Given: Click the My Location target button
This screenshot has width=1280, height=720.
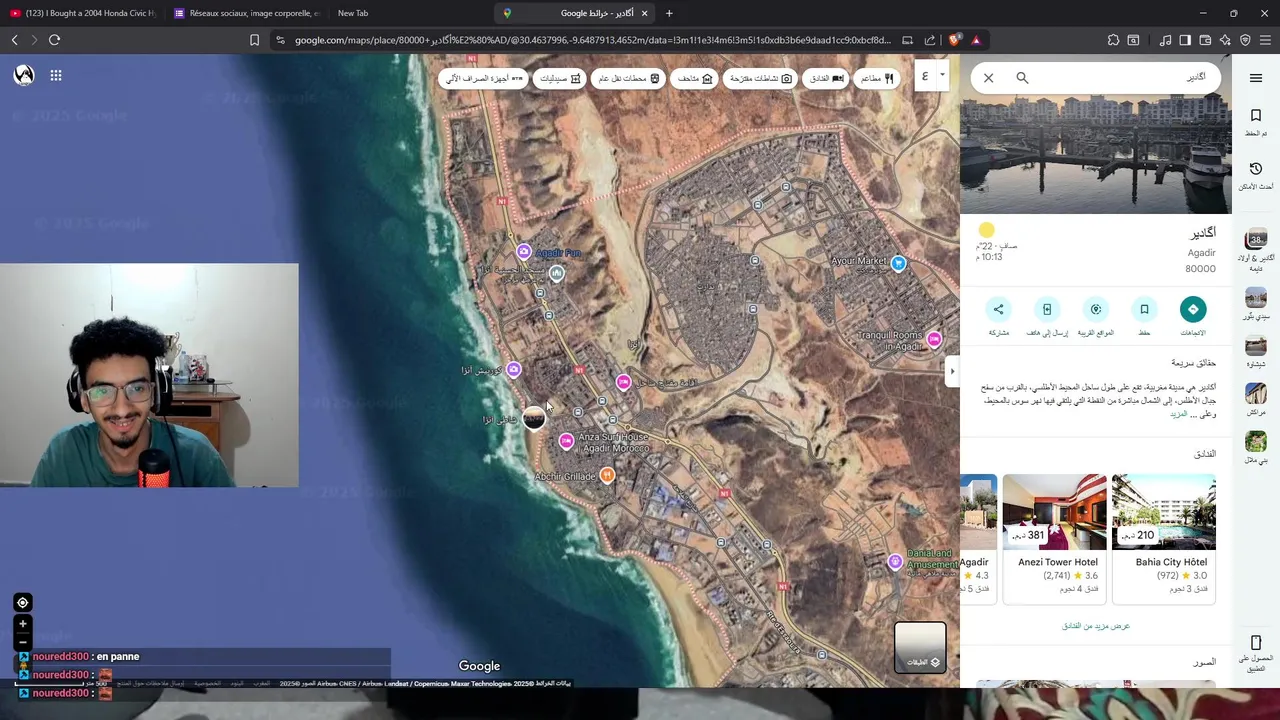Looking at the screenshot, I should coord(22,602).
